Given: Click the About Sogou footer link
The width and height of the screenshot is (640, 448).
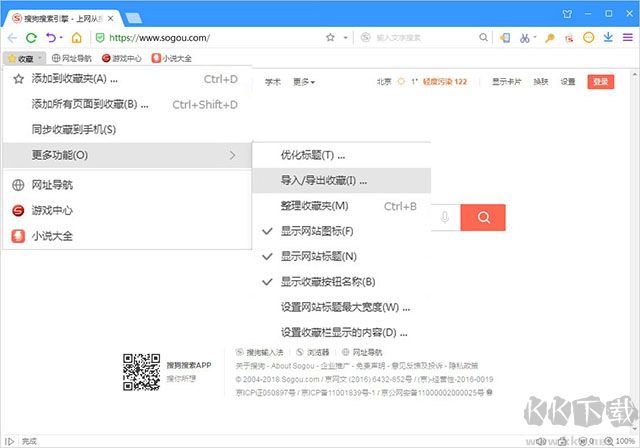Looking at the screenshot, I should coord(293,366).
